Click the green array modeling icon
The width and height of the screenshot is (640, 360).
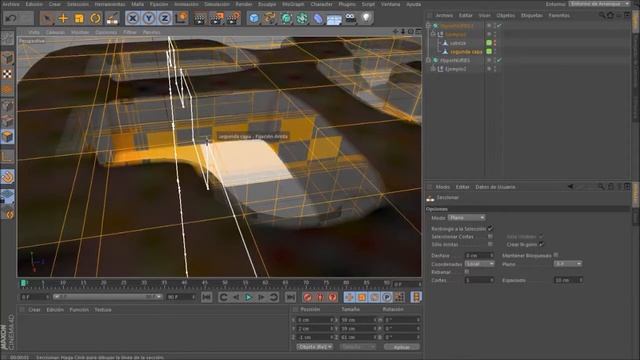[302, 18]
